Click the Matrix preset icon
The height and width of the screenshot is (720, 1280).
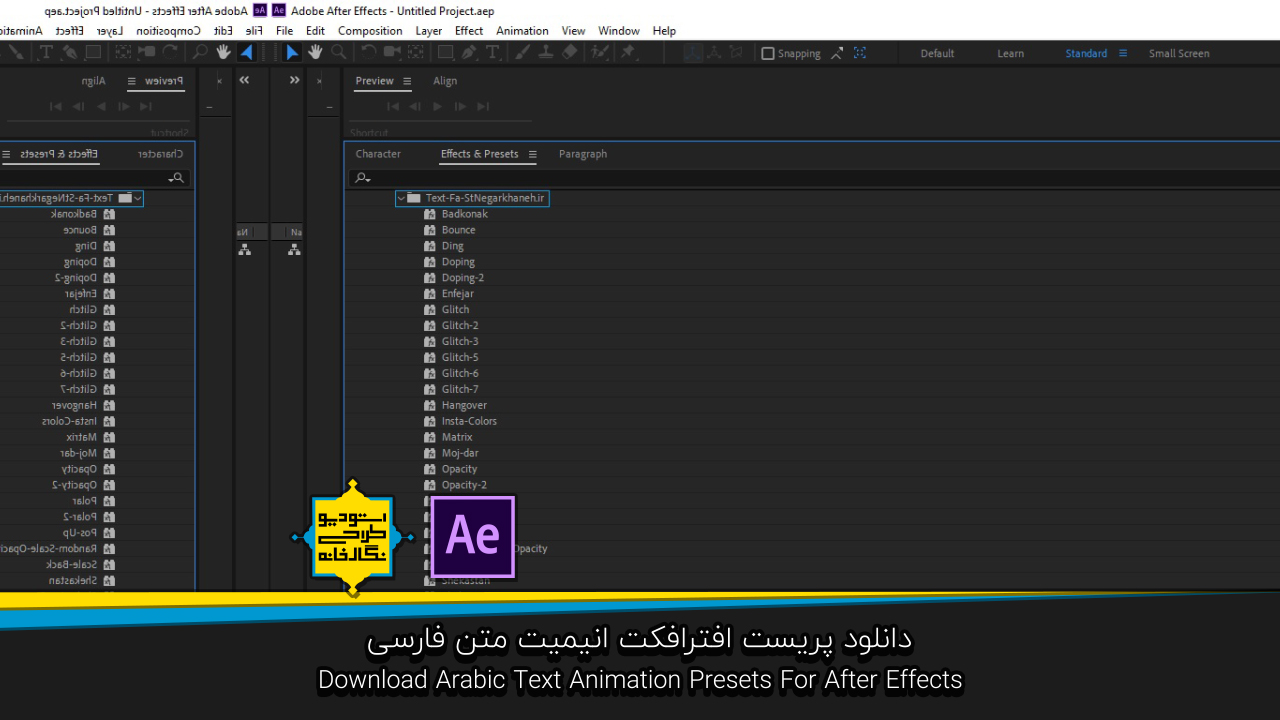tap(430, 437)
